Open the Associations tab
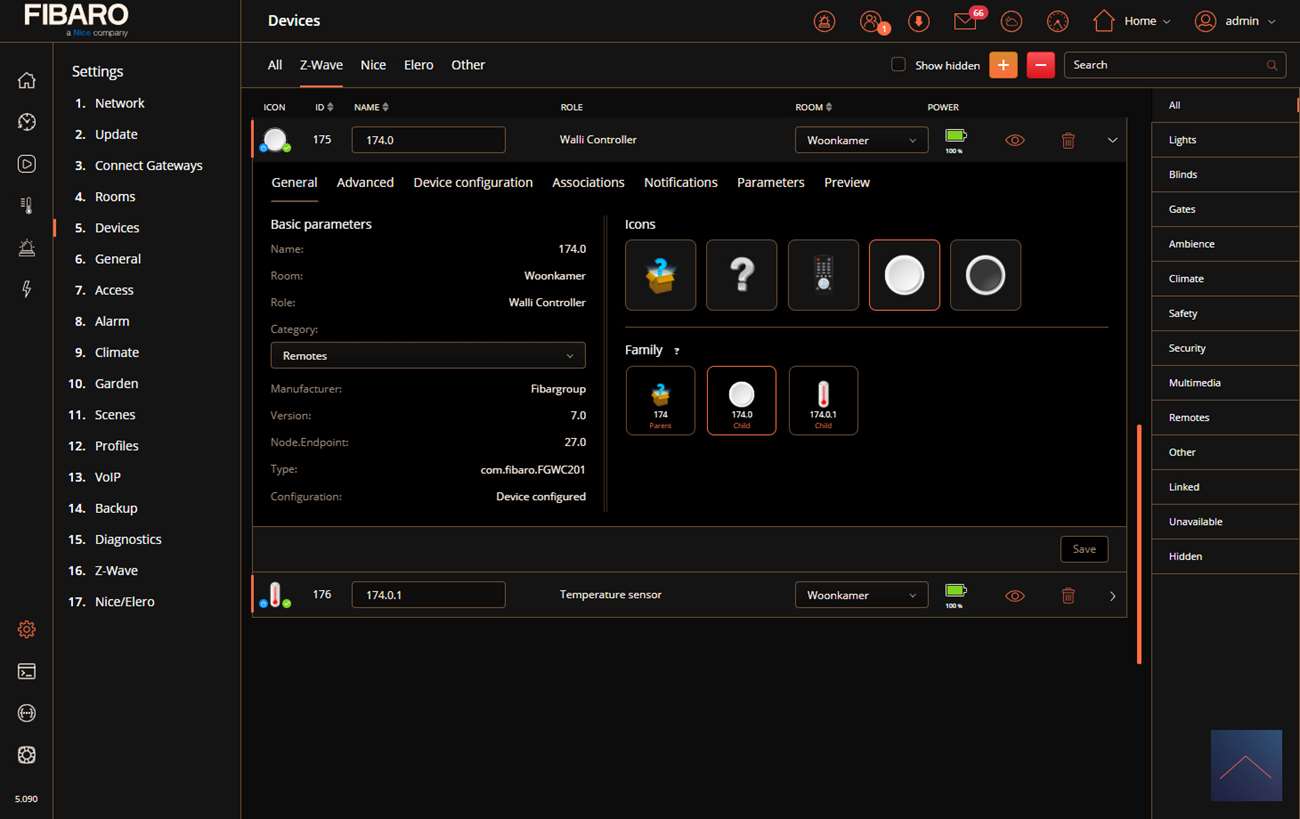 588,182
